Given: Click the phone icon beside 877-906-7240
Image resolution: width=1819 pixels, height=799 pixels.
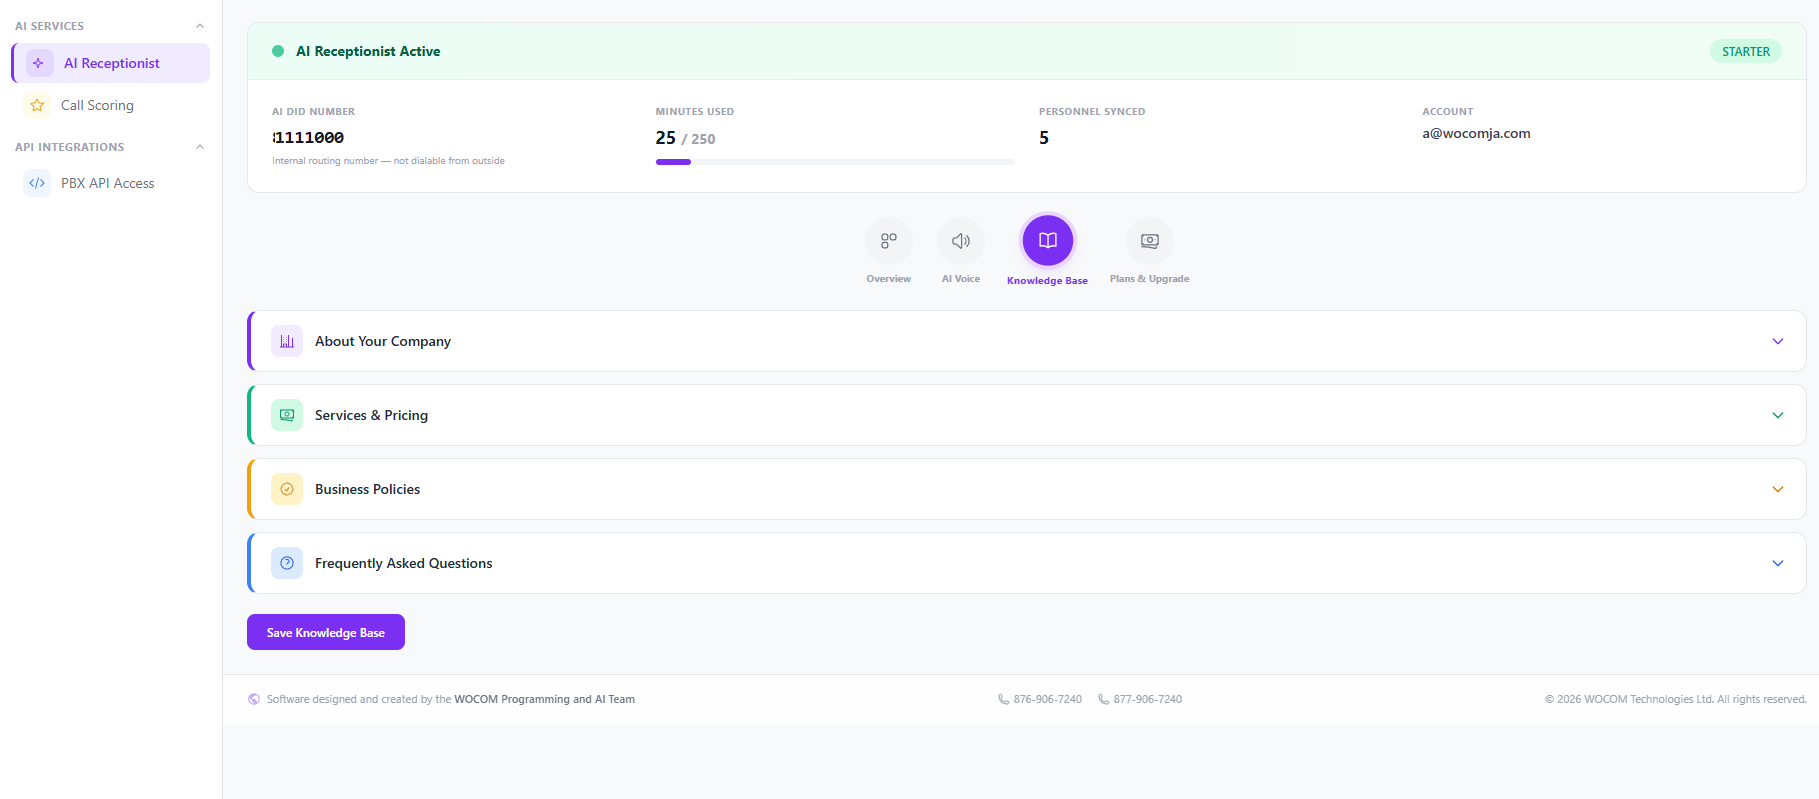Looking at the screenshot, I should tap(1103, 699).
